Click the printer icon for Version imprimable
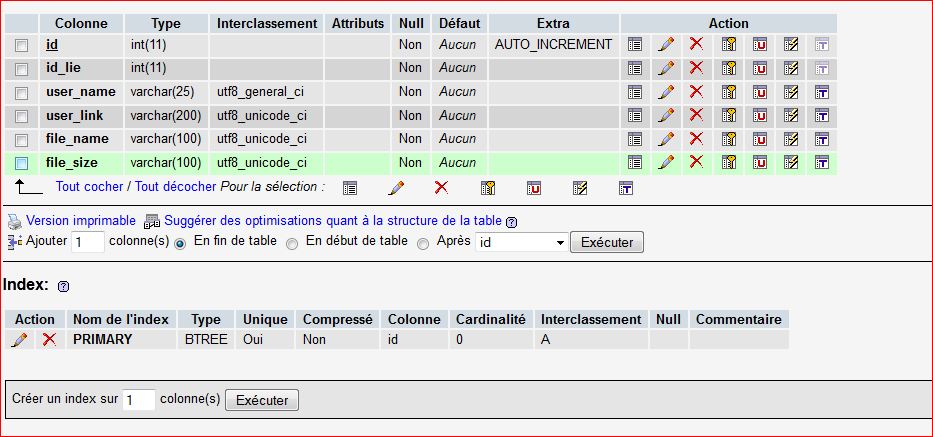Screen dimensions: 933x437 14,221
